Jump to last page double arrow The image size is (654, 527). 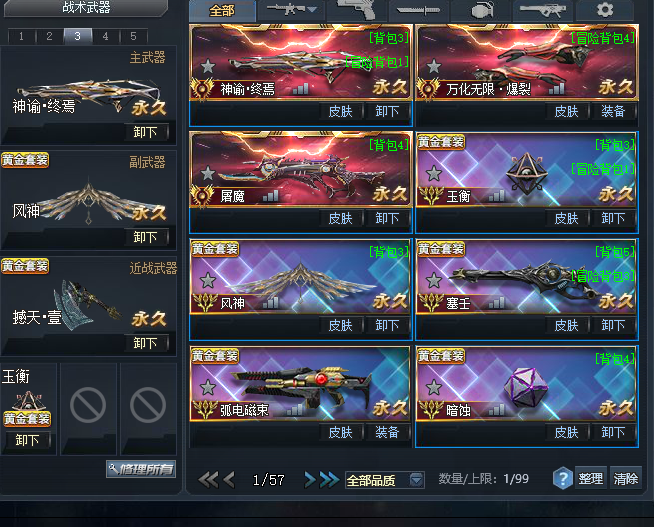pos(330,480)
